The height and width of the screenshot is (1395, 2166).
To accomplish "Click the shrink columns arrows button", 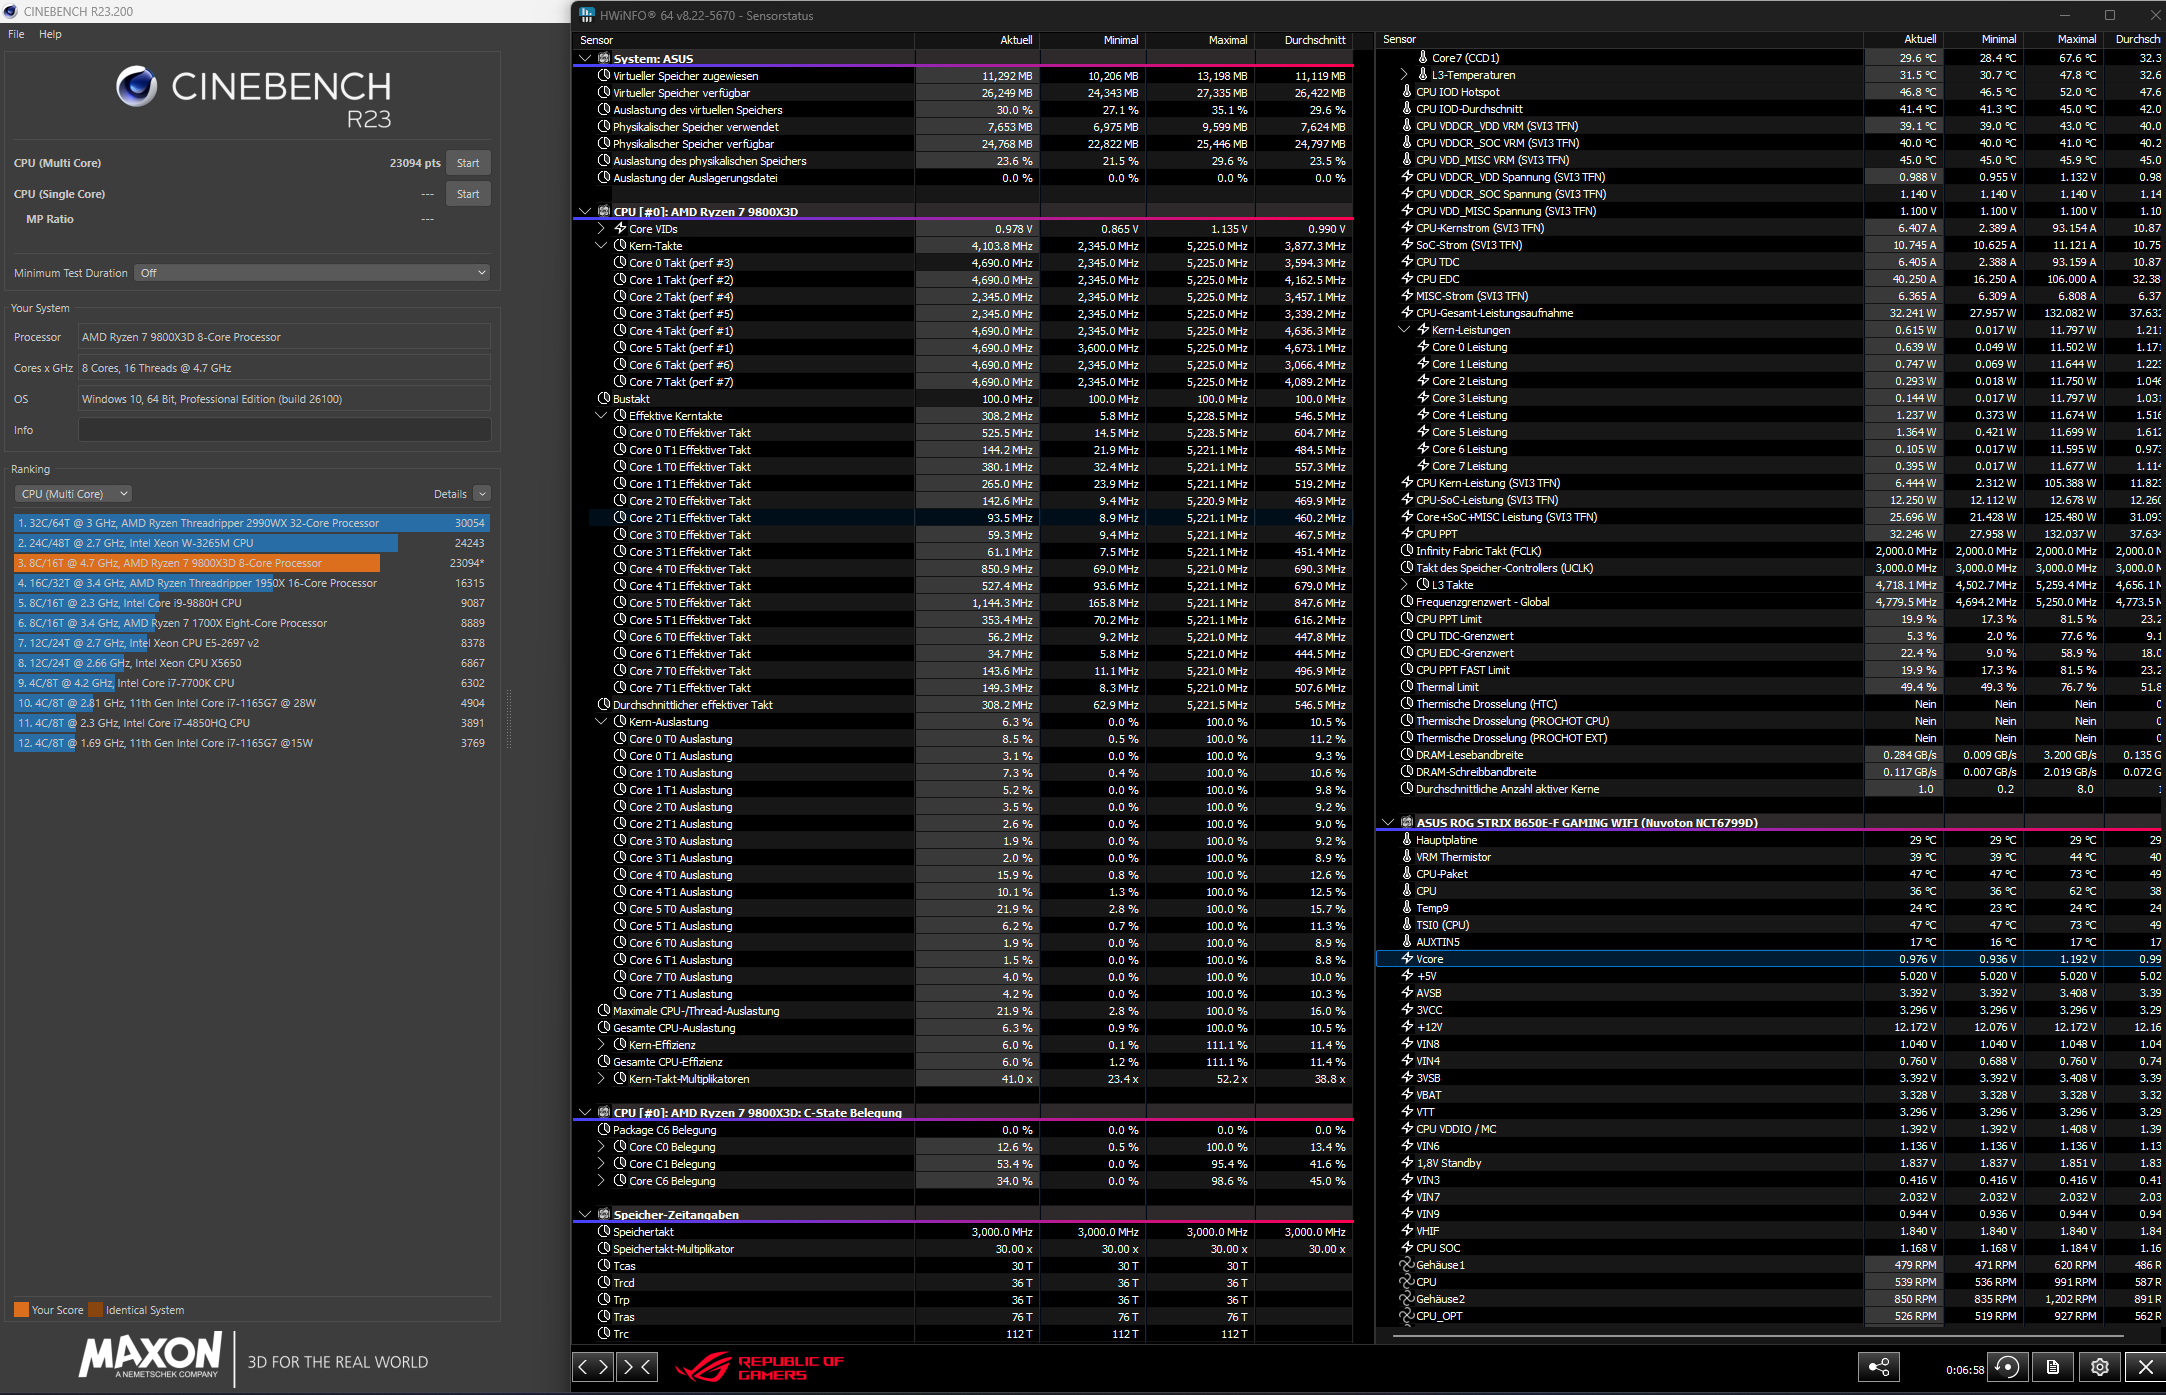I will pyautogui.click(x=637, y=1367).
